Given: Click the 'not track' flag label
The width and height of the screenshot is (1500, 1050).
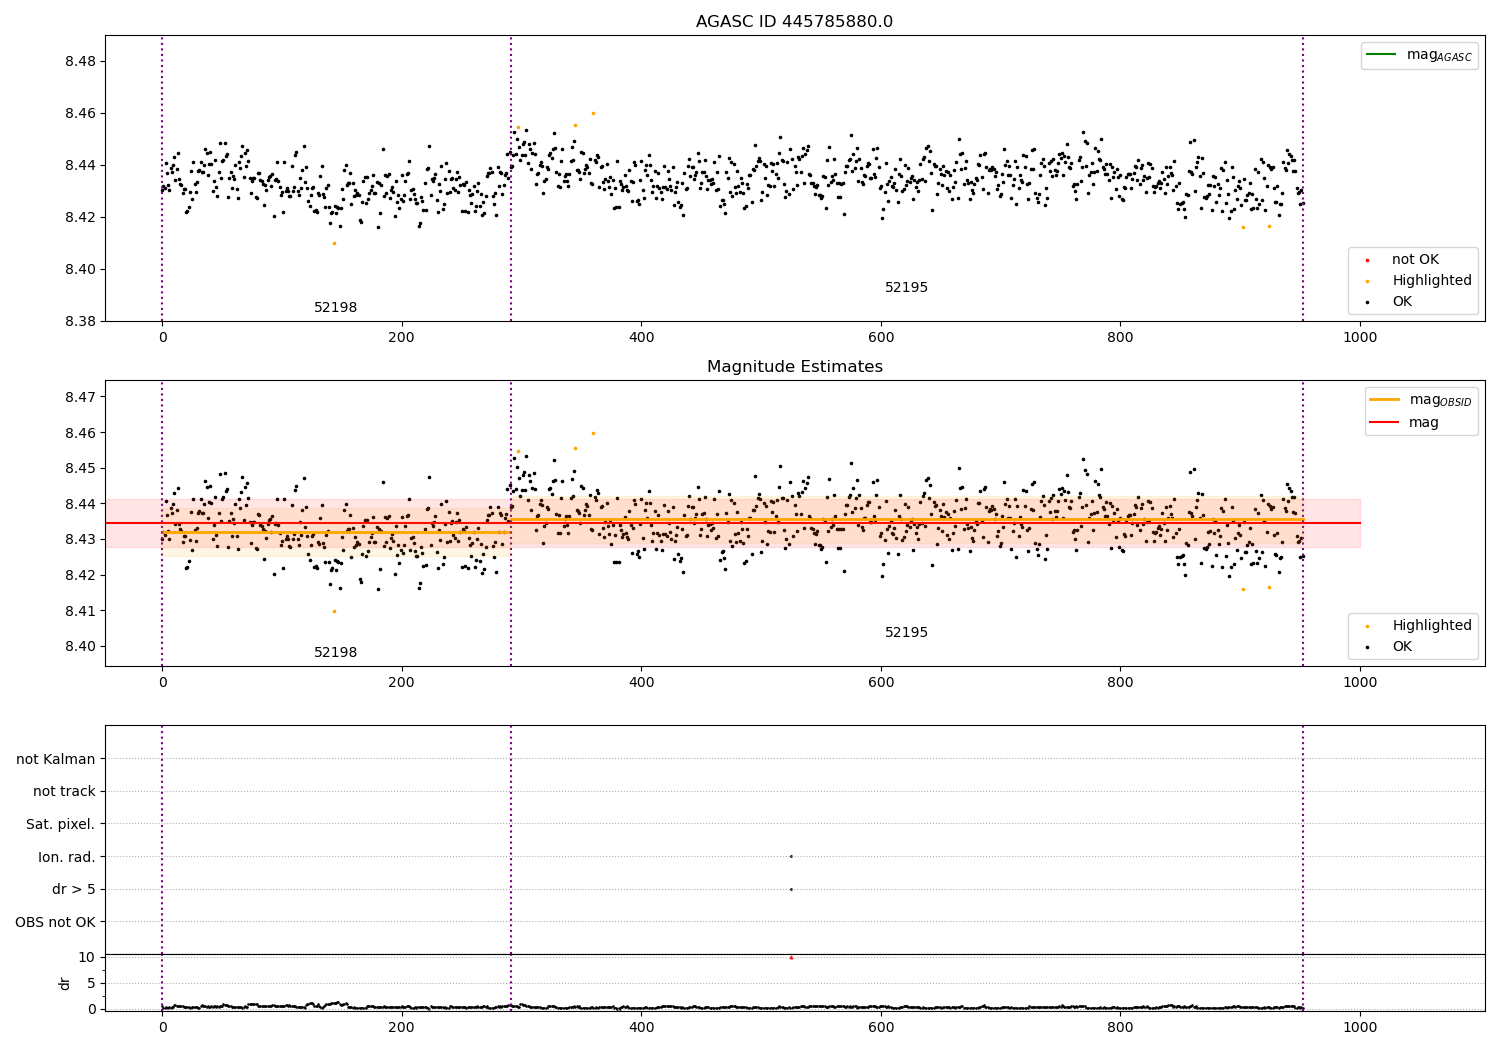Looking at the screenshot, I should pos(64,792).
